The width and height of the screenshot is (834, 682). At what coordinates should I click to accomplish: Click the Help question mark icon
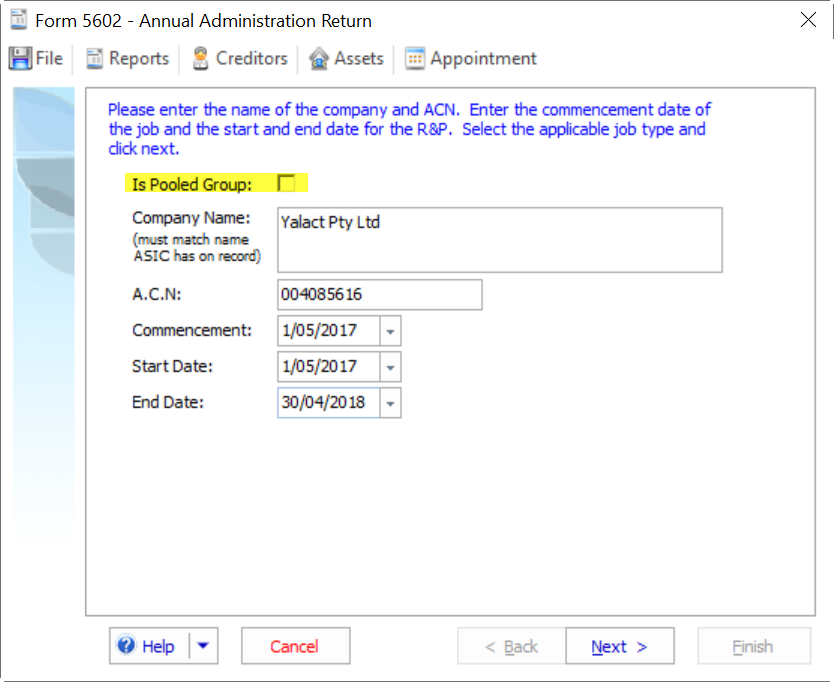point(128,645)
